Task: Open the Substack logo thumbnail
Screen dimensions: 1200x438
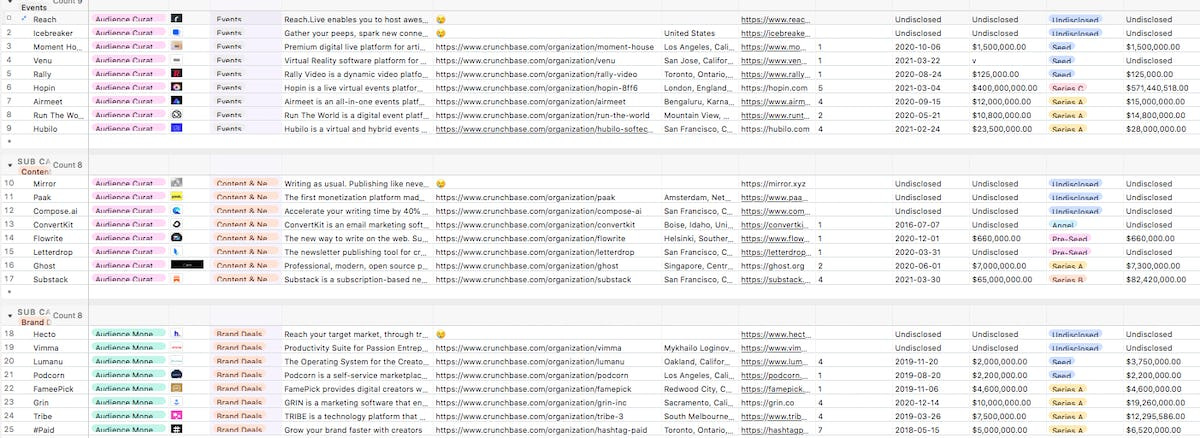Action: pyautogui.click(x=176, y=279)
